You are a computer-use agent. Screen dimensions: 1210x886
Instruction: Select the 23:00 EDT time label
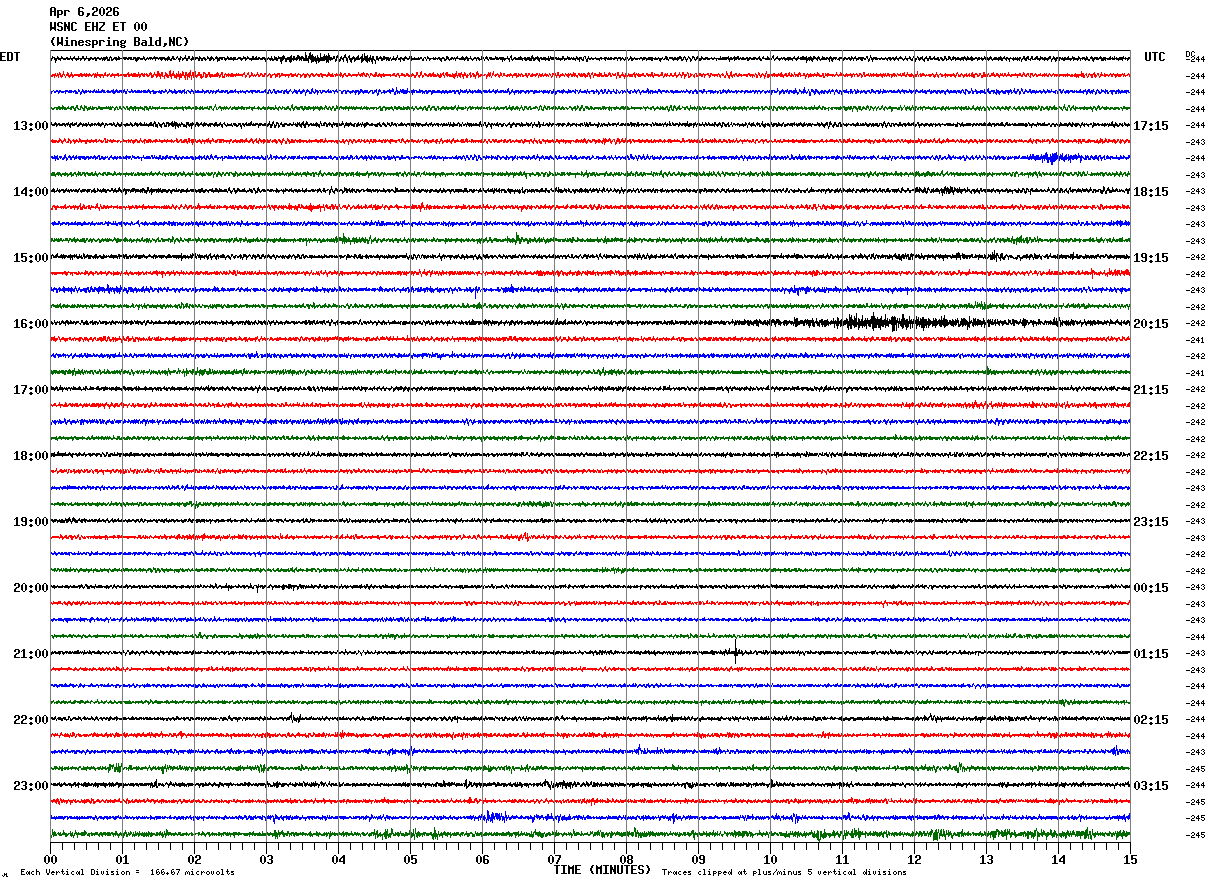tap(30, 785)
